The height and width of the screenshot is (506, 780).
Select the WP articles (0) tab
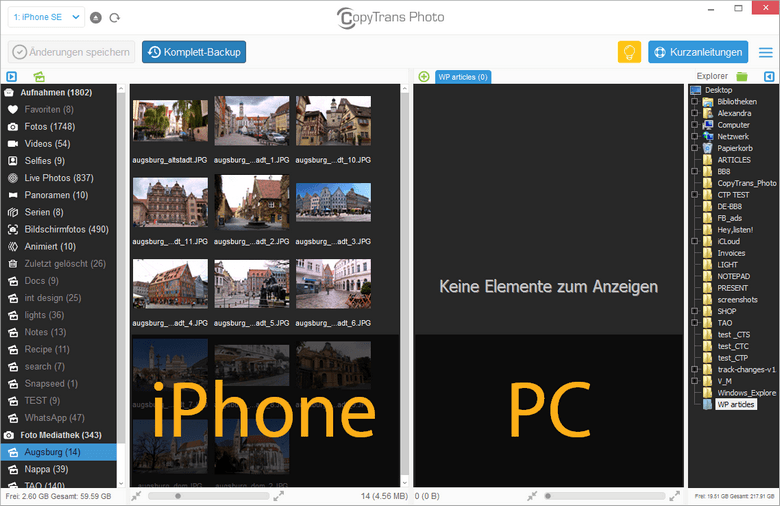463,77
